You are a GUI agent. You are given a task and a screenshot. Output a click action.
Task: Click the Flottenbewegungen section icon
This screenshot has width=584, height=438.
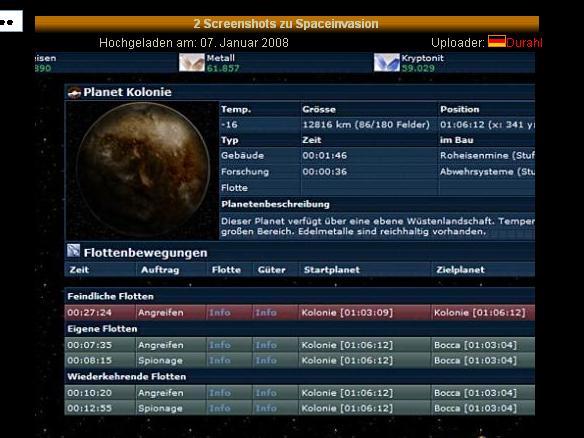[73, 251]
